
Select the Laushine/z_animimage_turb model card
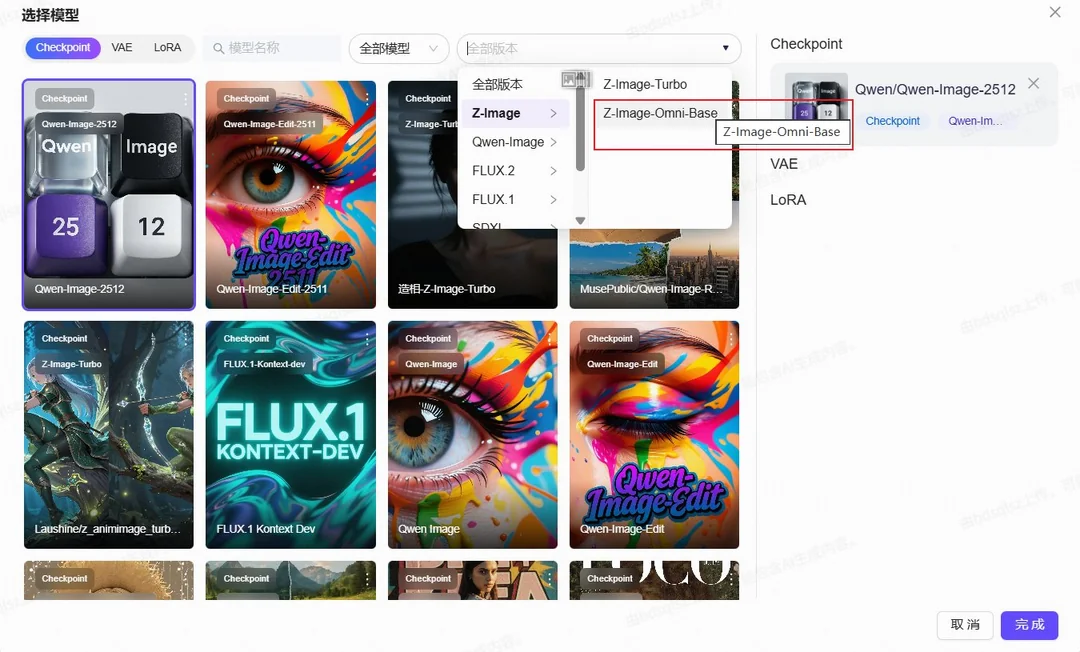109,434
